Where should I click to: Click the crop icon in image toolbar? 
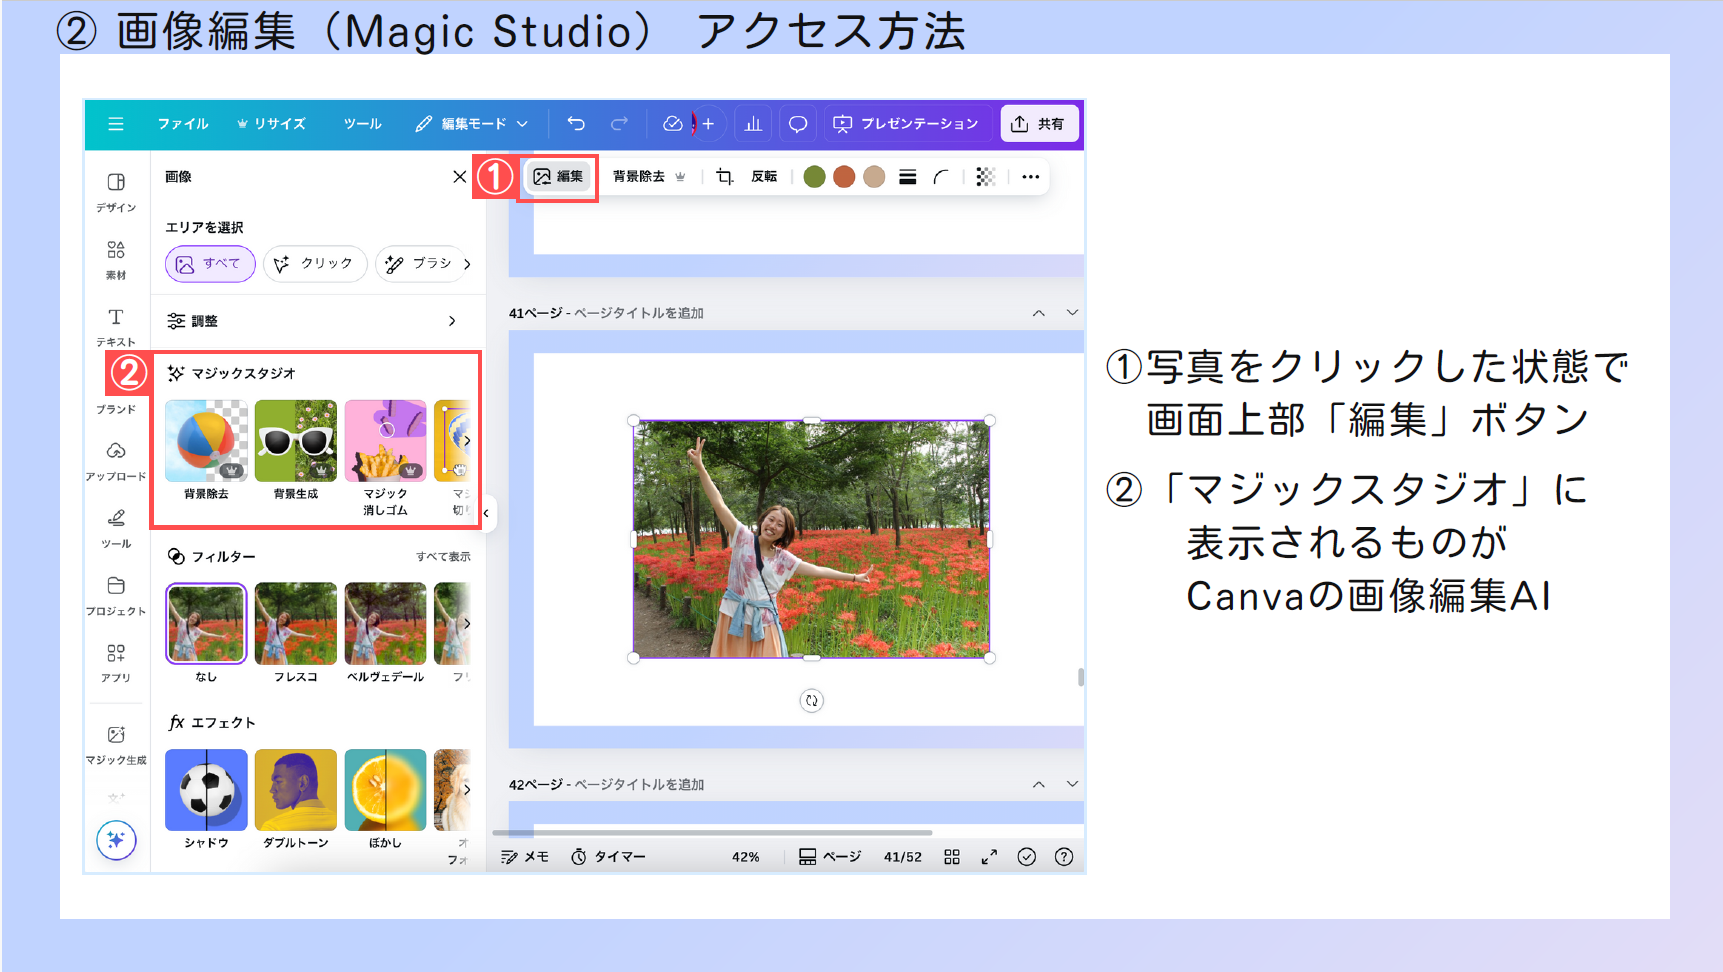pos(725,177)
